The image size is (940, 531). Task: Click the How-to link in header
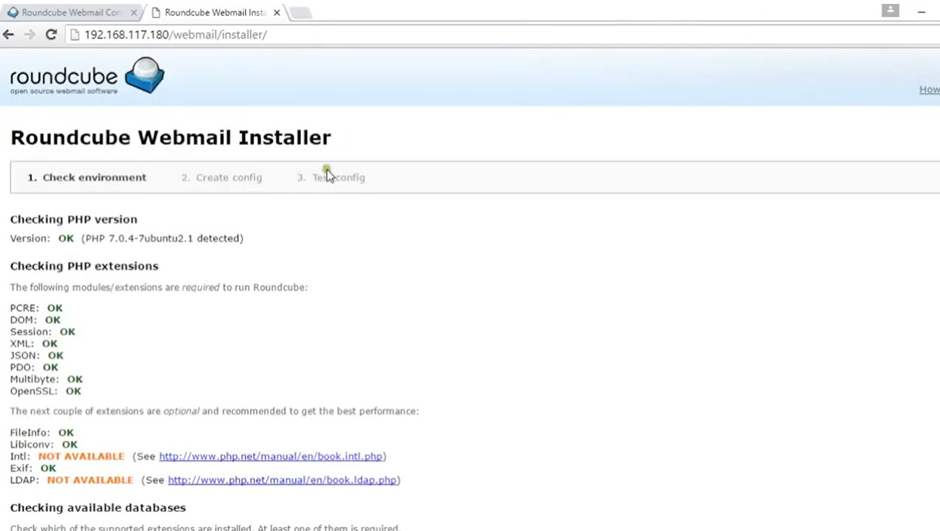(929, 89)
